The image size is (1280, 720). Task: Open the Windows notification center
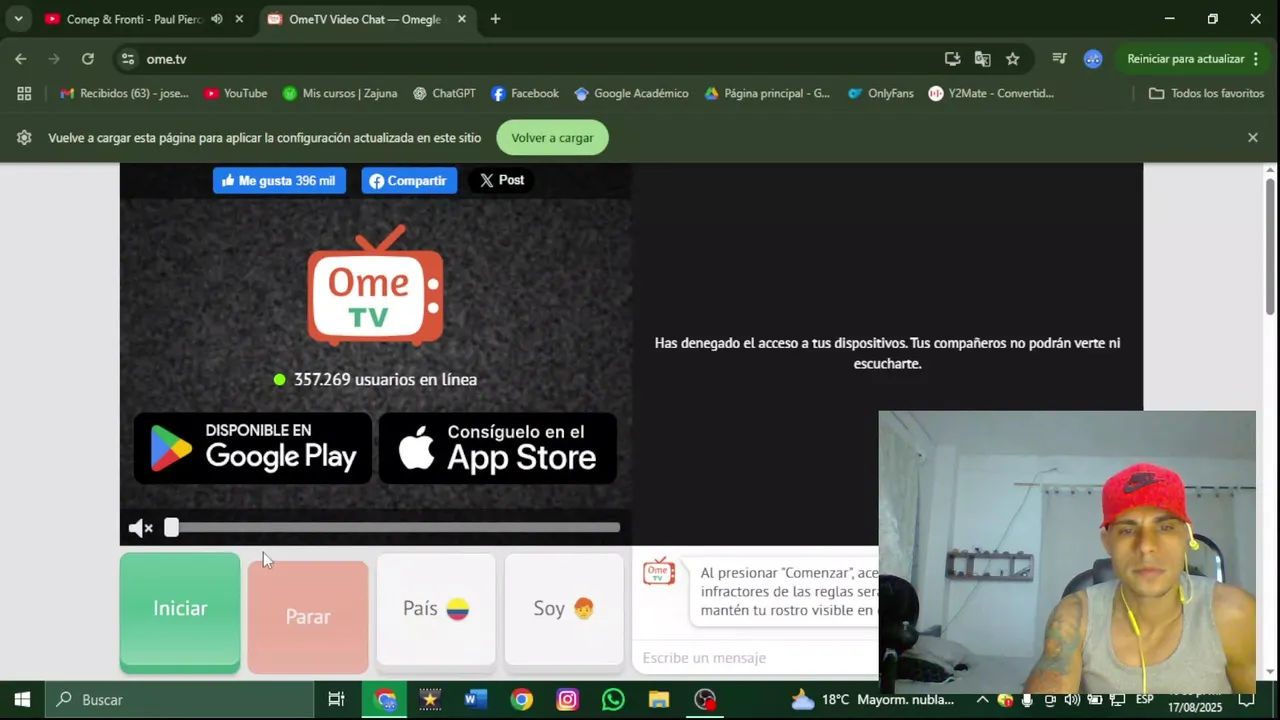(1246, 700)
